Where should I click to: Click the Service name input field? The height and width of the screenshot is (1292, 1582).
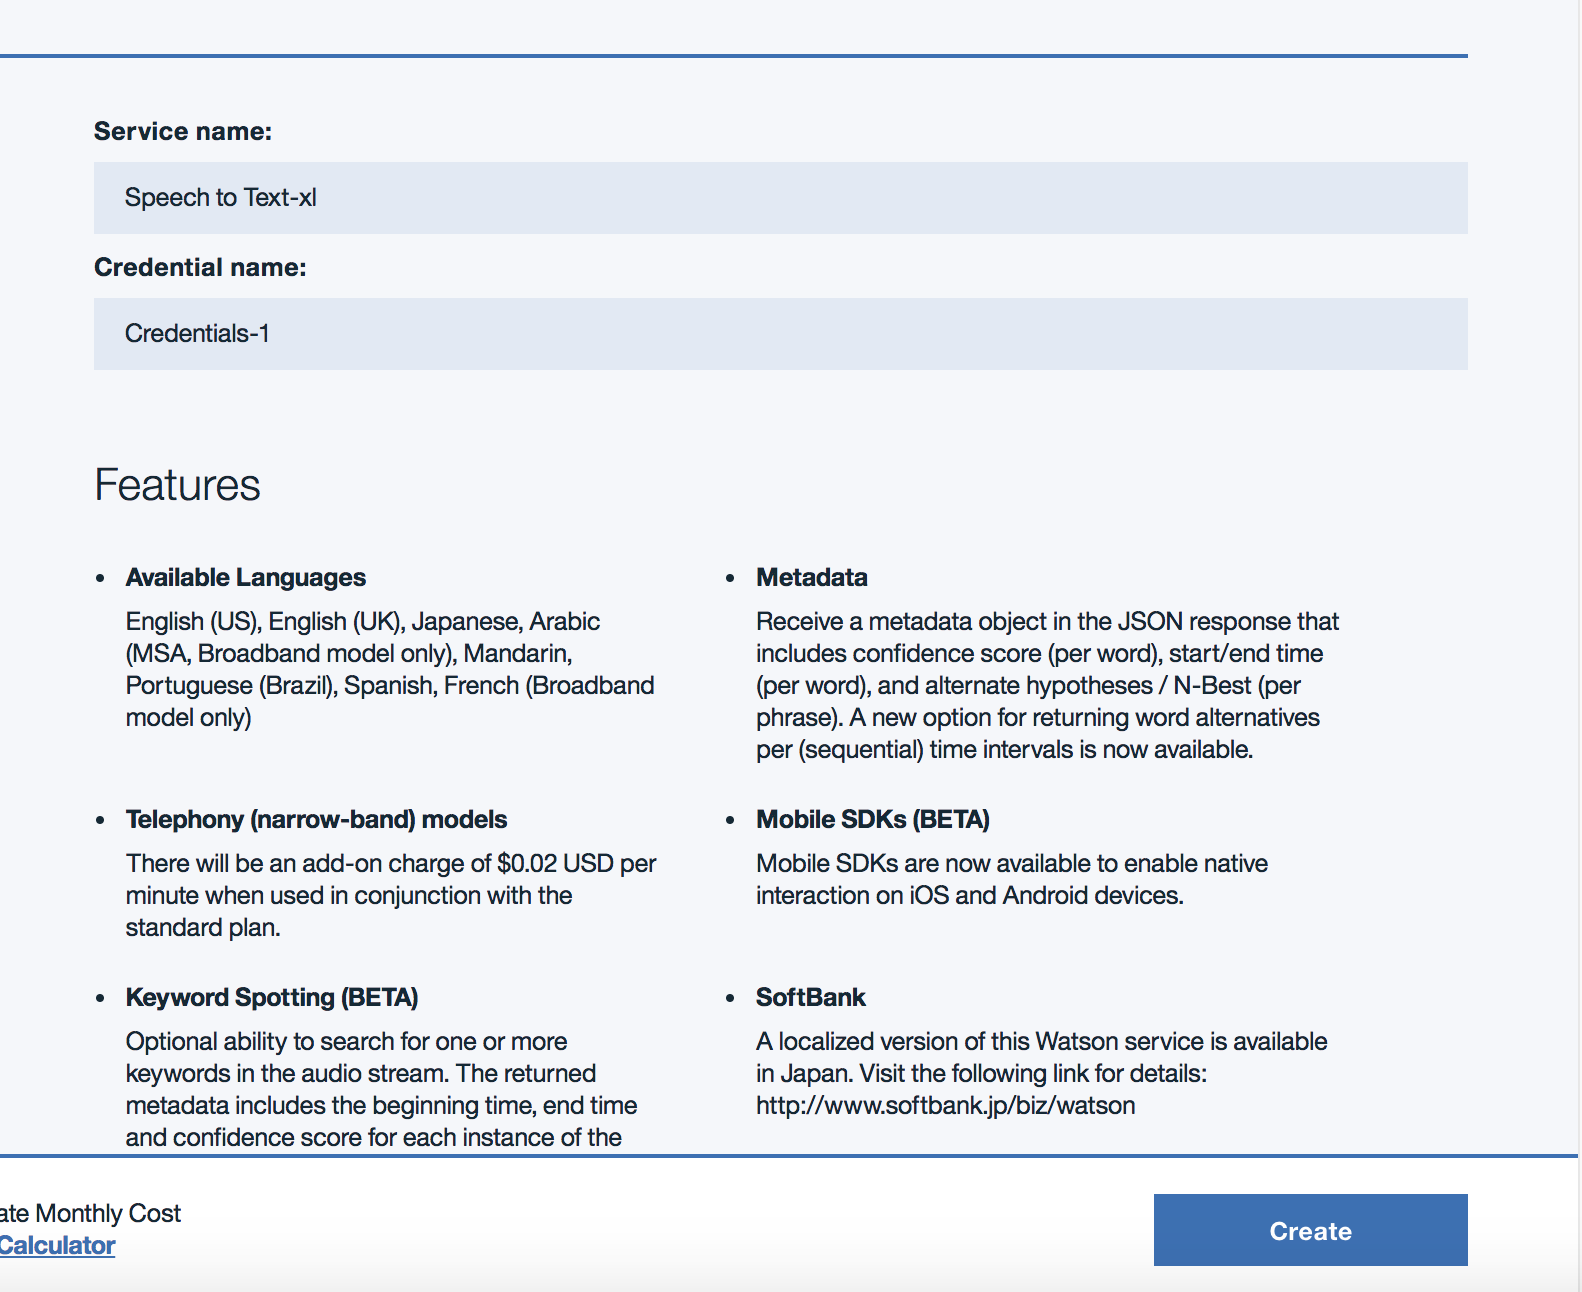[780, 198]
